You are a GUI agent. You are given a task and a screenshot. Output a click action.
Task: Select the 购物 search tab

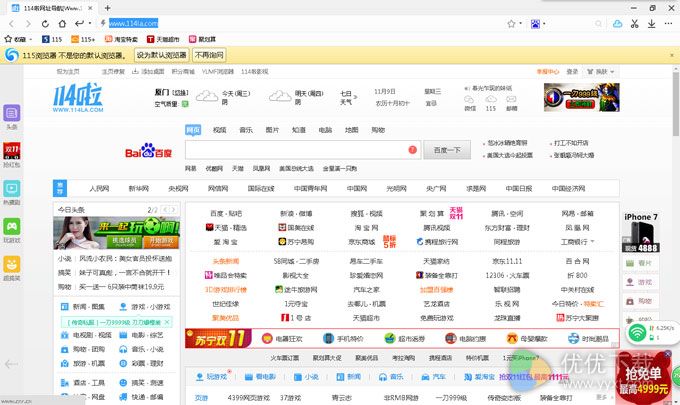pos(378,130)
